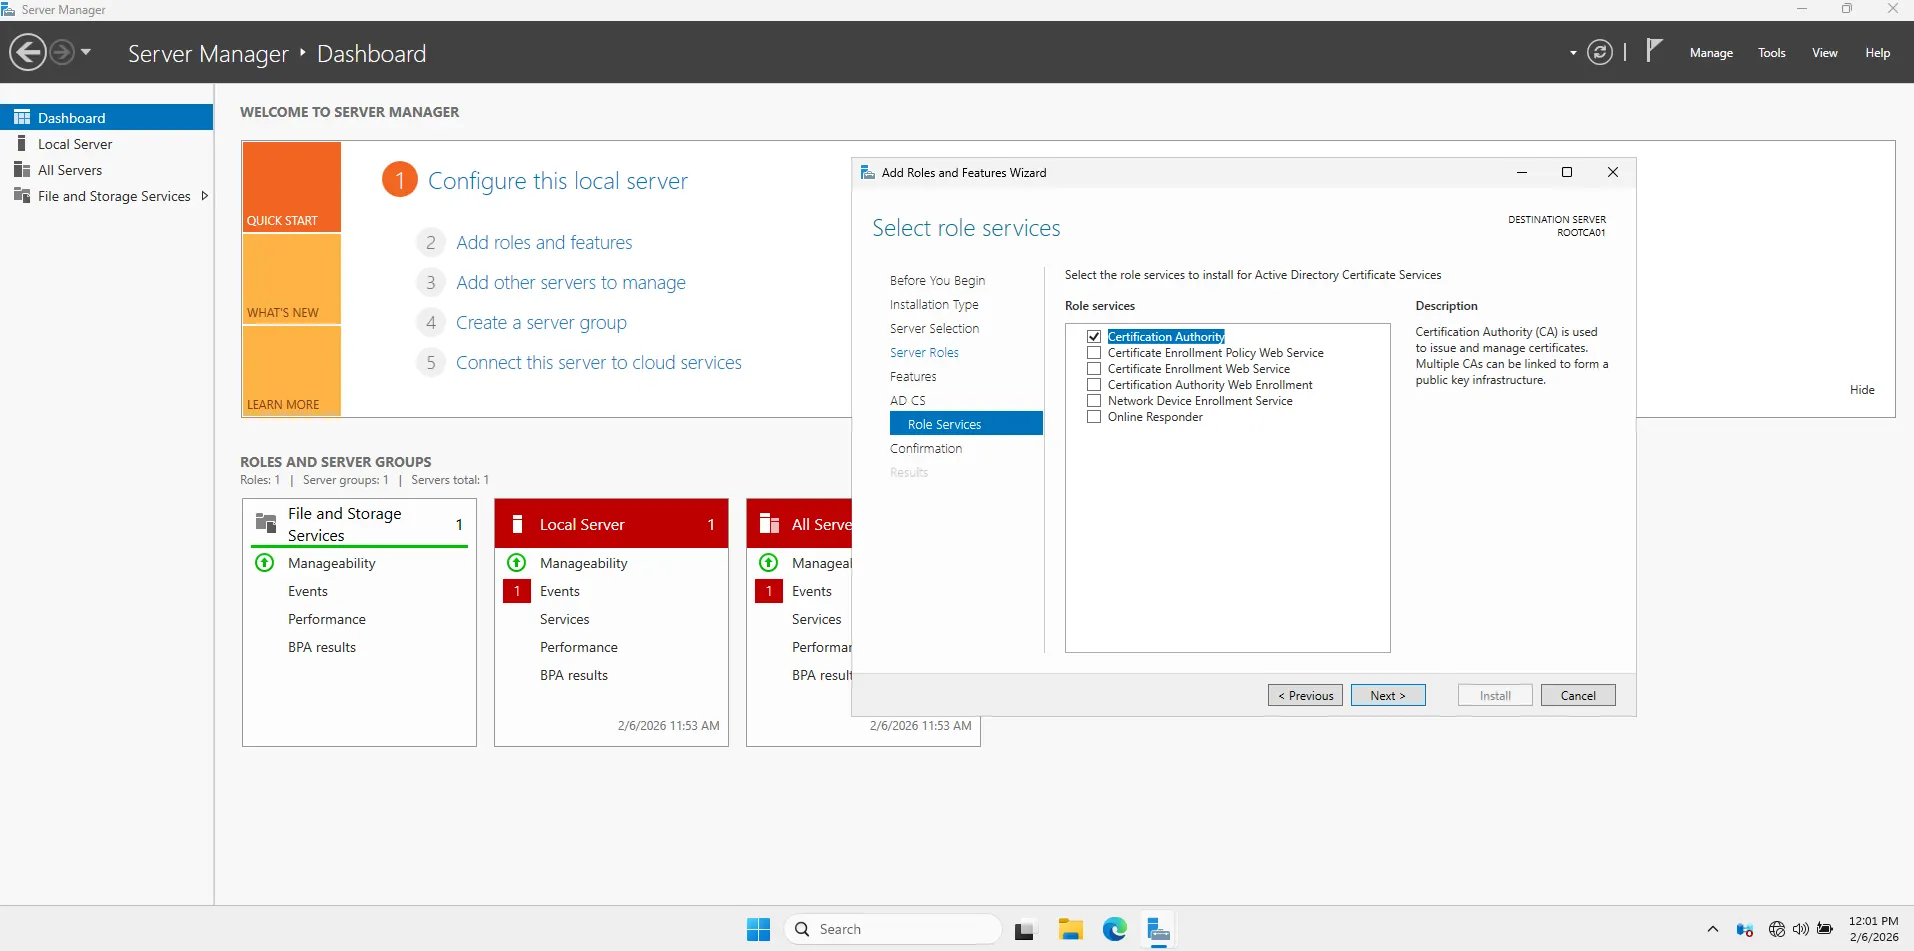Show hidden icons in the system tray
1914x951 pixels.
coord(1713,929)
